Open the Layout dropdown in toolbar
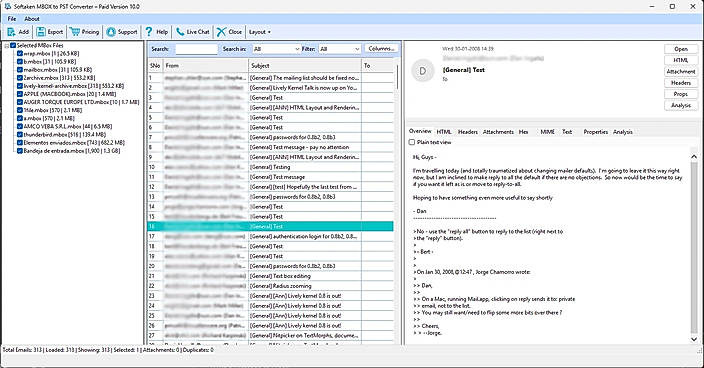Screen dimensions: 704x368 [260, 32]
